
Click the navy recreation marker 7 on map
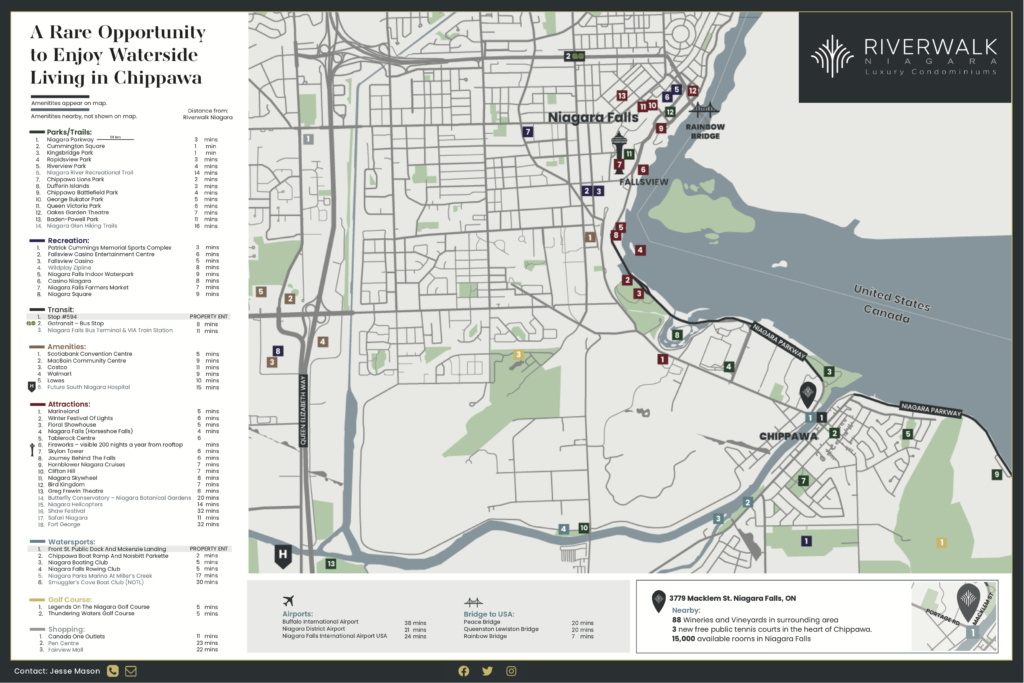pos(528,132)
